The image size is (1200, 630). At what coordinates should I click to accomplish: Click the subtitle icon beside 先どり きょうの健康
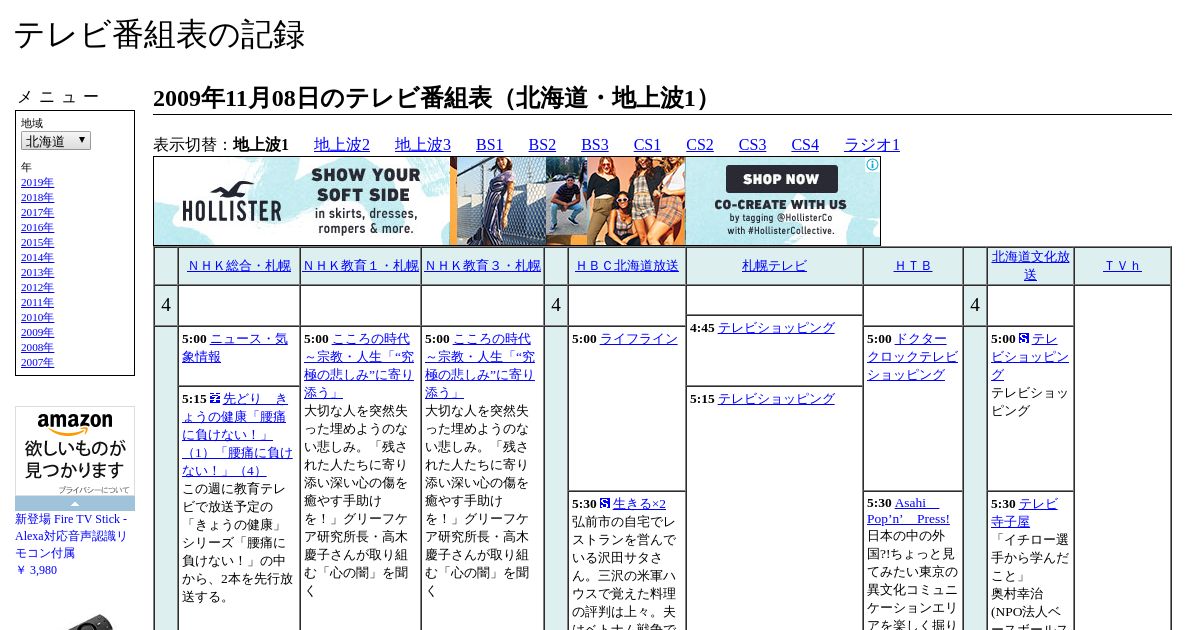pyautogui.click(x=215, y=398)
